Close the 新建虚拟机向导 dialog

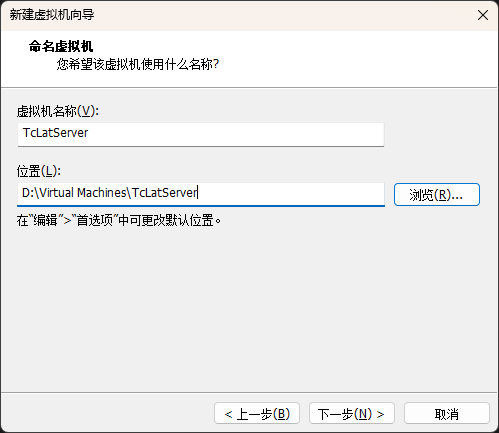(483, 15)
